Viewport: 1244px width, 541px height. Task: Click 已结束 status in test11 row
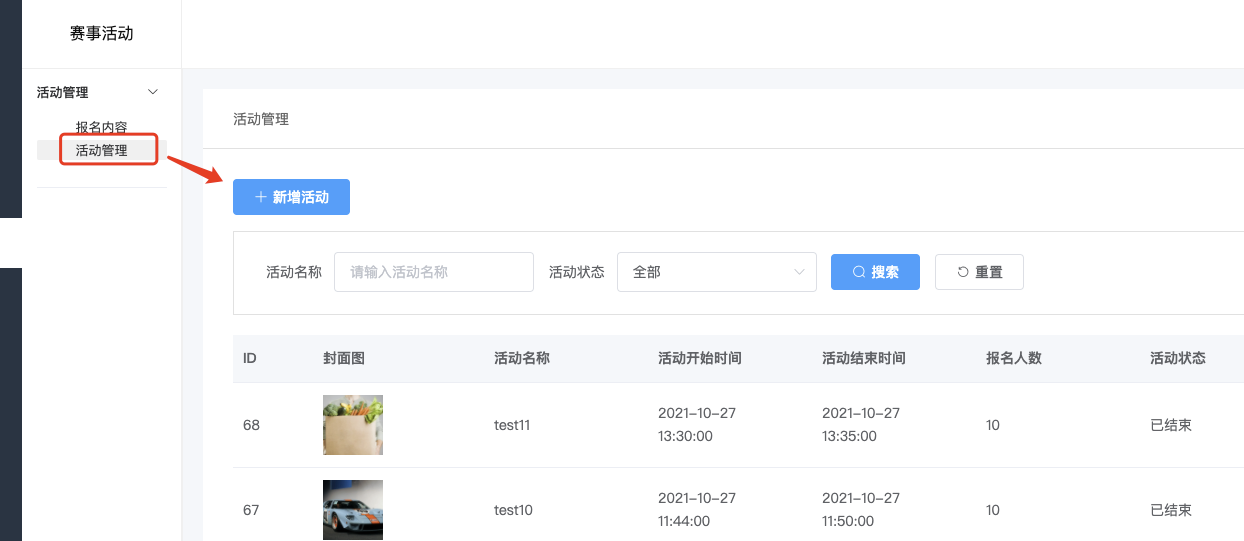pos(1171,425)
